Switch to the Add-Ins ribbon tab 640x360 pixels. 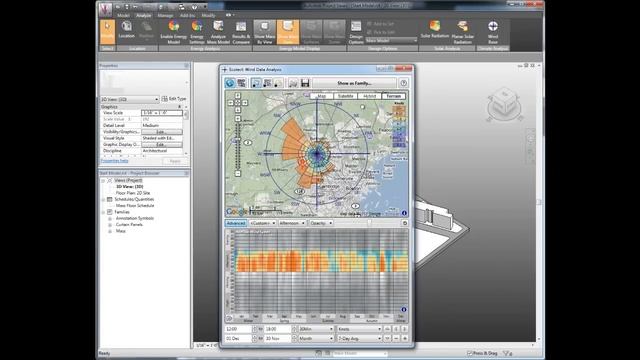pos(187,16)
